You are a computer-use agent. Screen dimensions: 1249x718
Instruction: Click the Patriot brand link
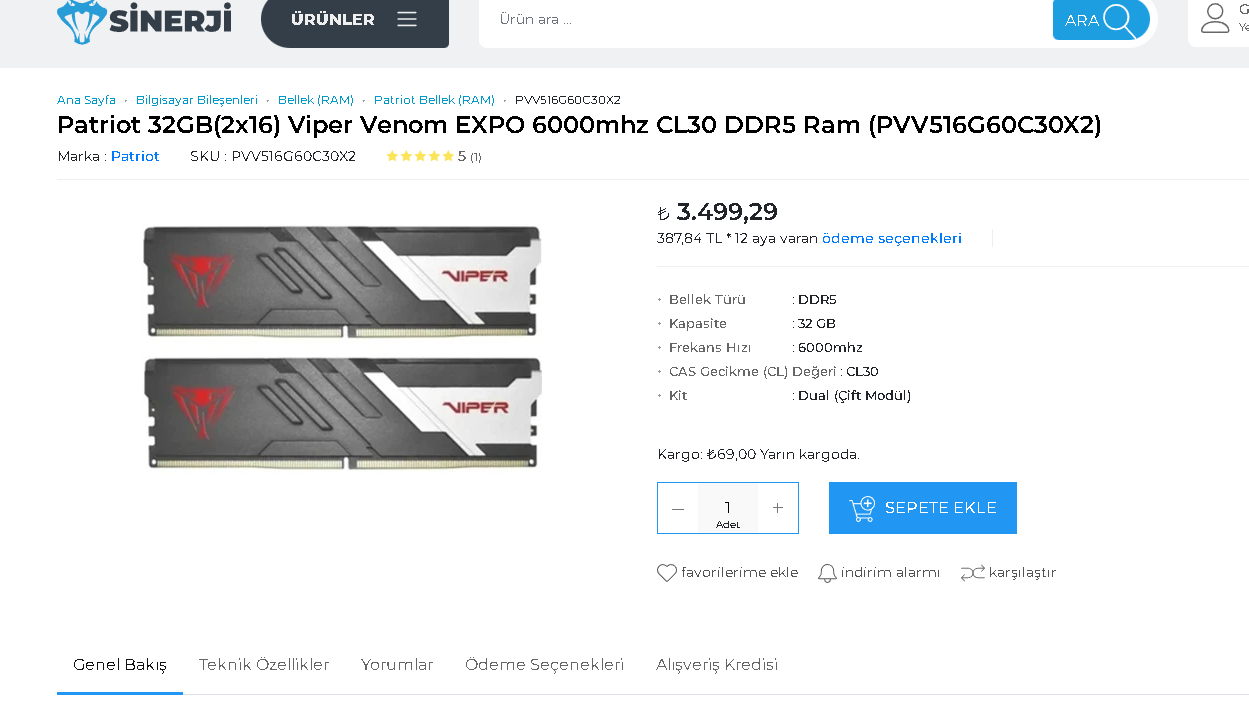point(135,156)
